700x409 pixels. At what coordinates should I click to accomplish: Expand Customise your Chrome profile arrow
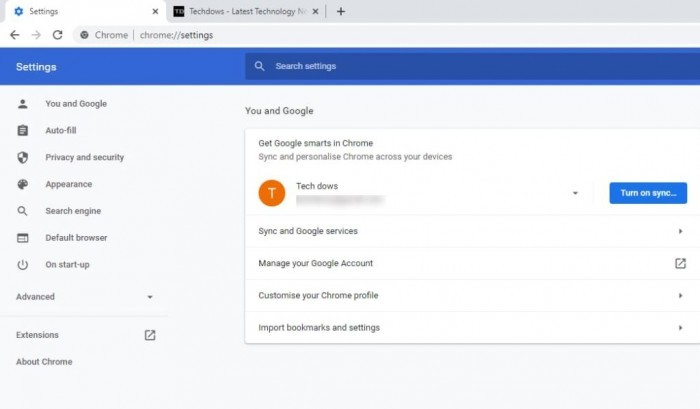coord(680,296)
